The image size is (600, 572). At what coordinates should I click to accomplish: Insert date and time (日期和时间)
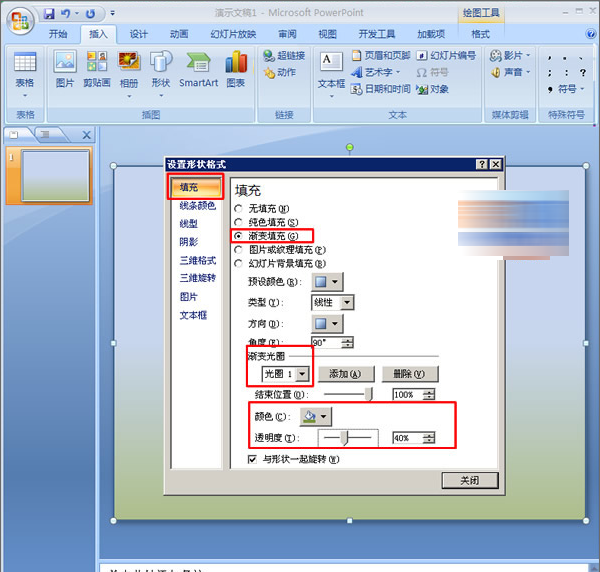pyautogui.click(x=381, y=89)
